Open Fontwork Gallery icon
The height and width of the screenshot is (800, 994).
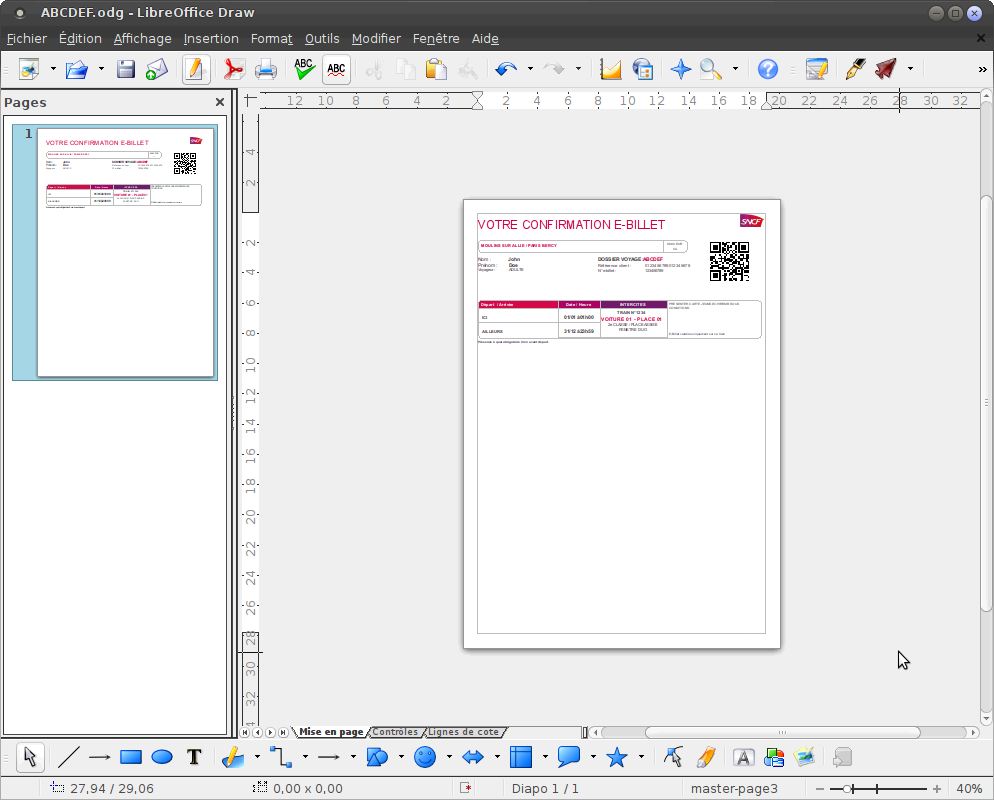(x=743, y=757)
